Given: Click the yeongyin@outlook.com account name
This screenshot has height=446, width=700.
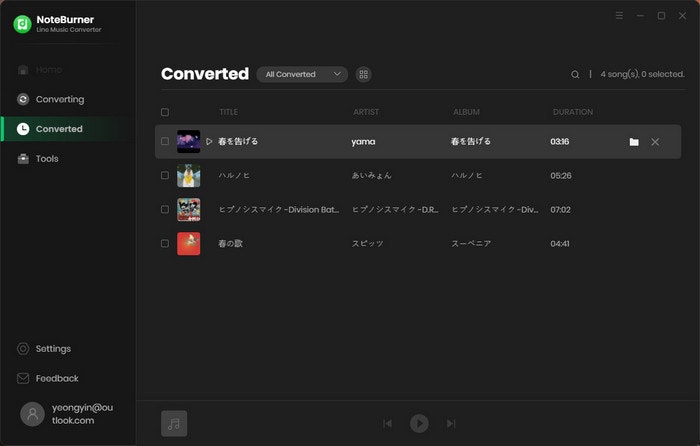Looking at the screenshot, I should (82, 414).
